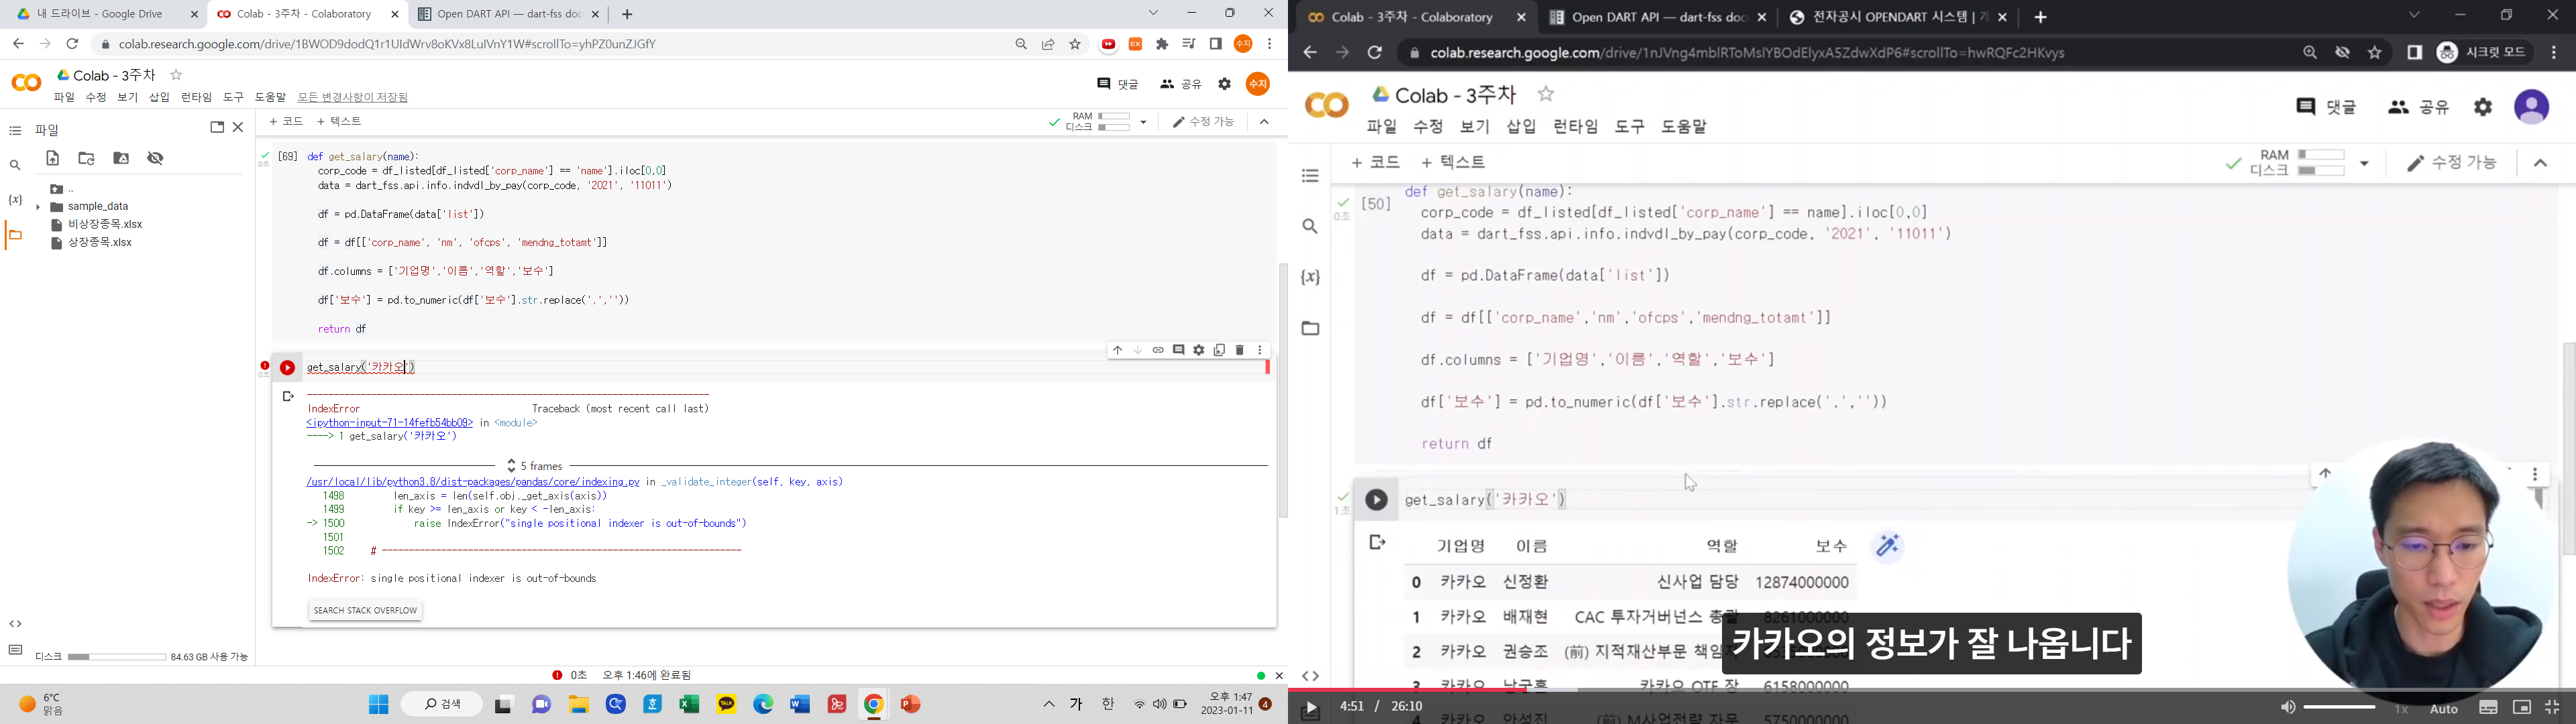2576x724 pixels.
Task: Open the 수정 가능 editing mode dropdown in the left window
Action: (1204, 122)
